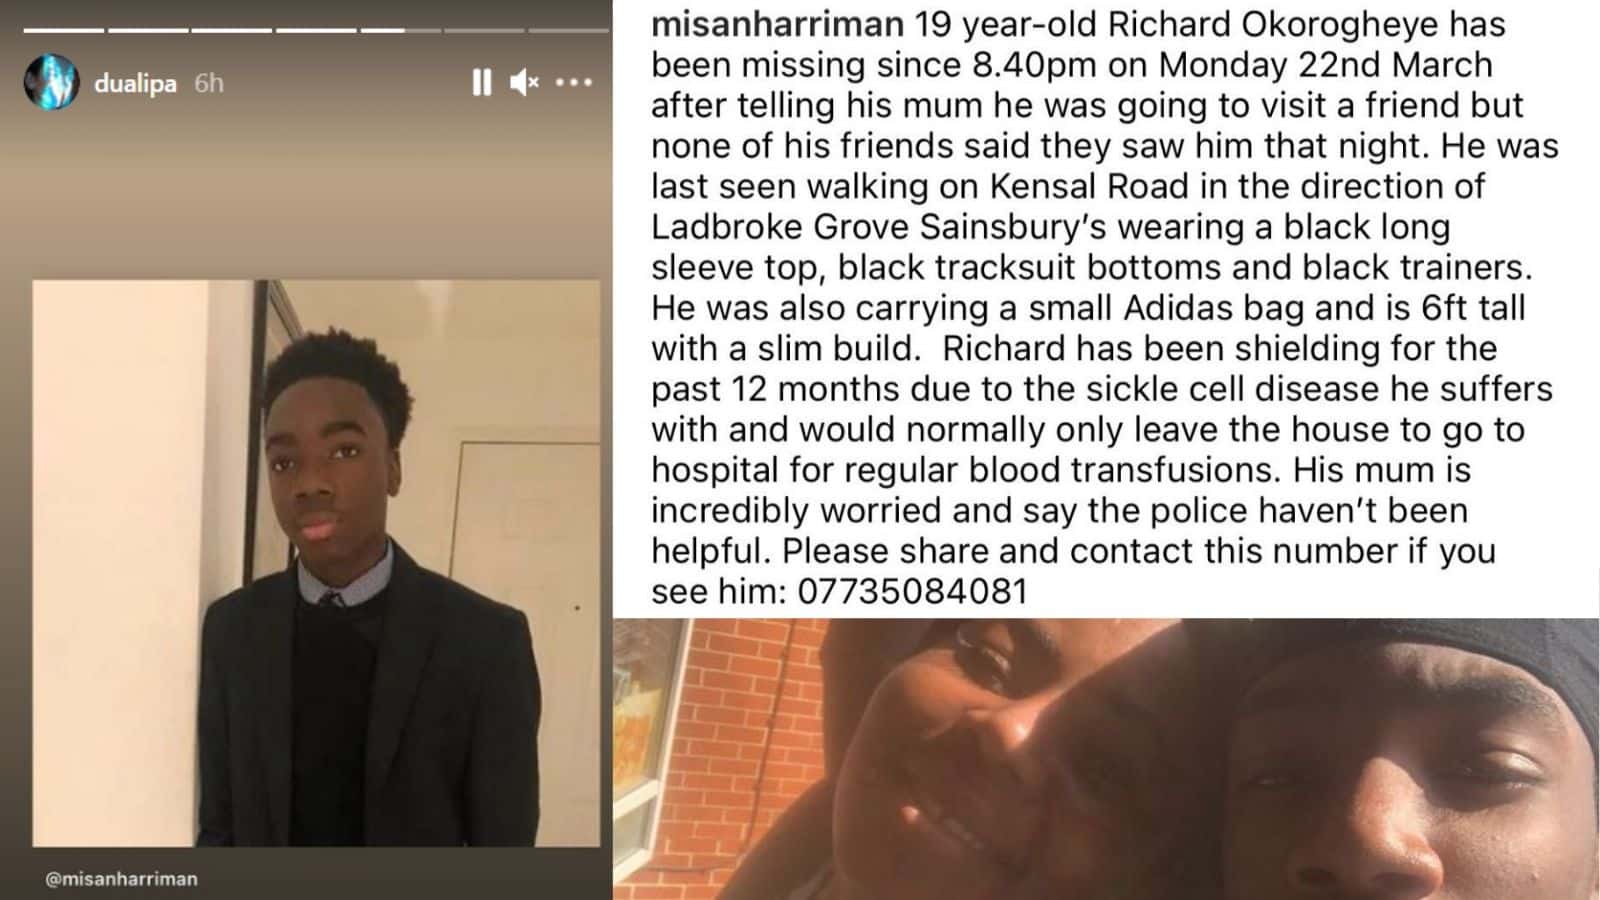Image resolution: width=1600 pixels, height=900 pixels.
Task: Click the 6h story timestamp
Action: tap(209, 83)
